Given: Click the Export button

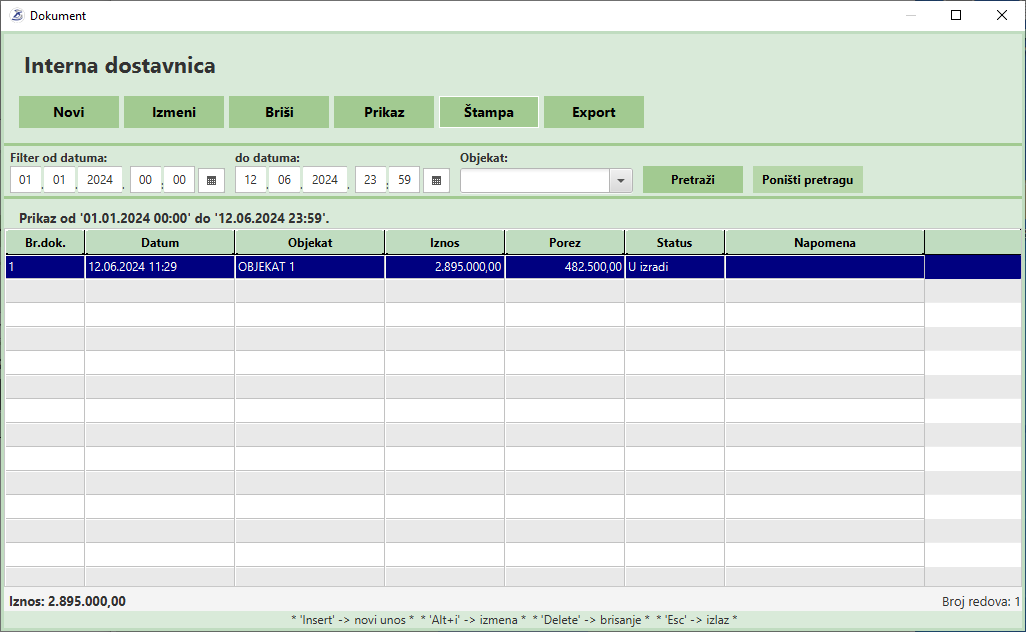Looking at the screenshot, I should point(594,112).
